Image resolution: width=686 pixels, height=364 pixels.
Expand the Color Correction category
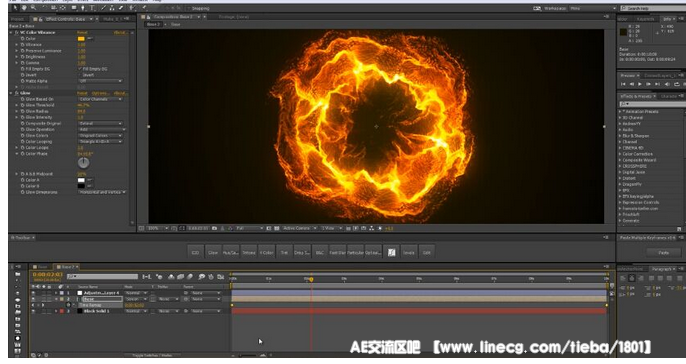[x=620, y=154]
